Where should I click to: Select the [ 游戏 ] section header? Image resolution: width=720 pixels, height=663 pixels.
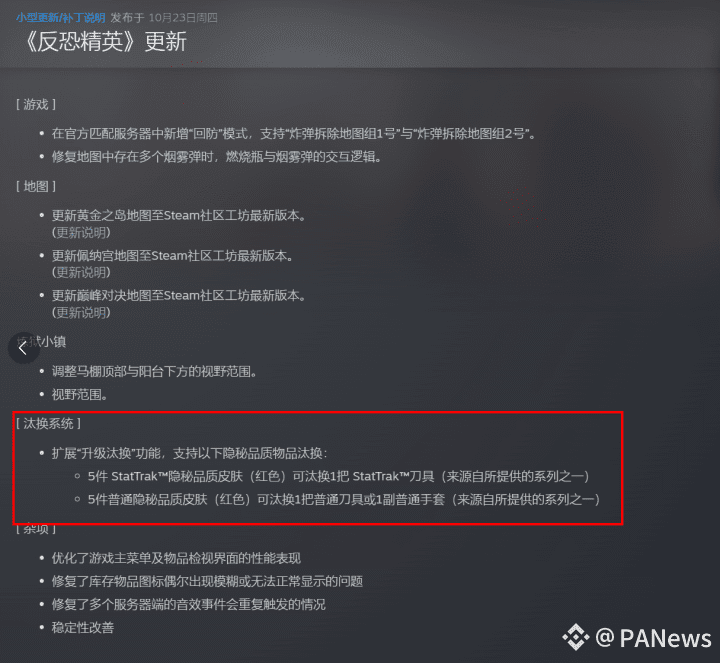36,105
